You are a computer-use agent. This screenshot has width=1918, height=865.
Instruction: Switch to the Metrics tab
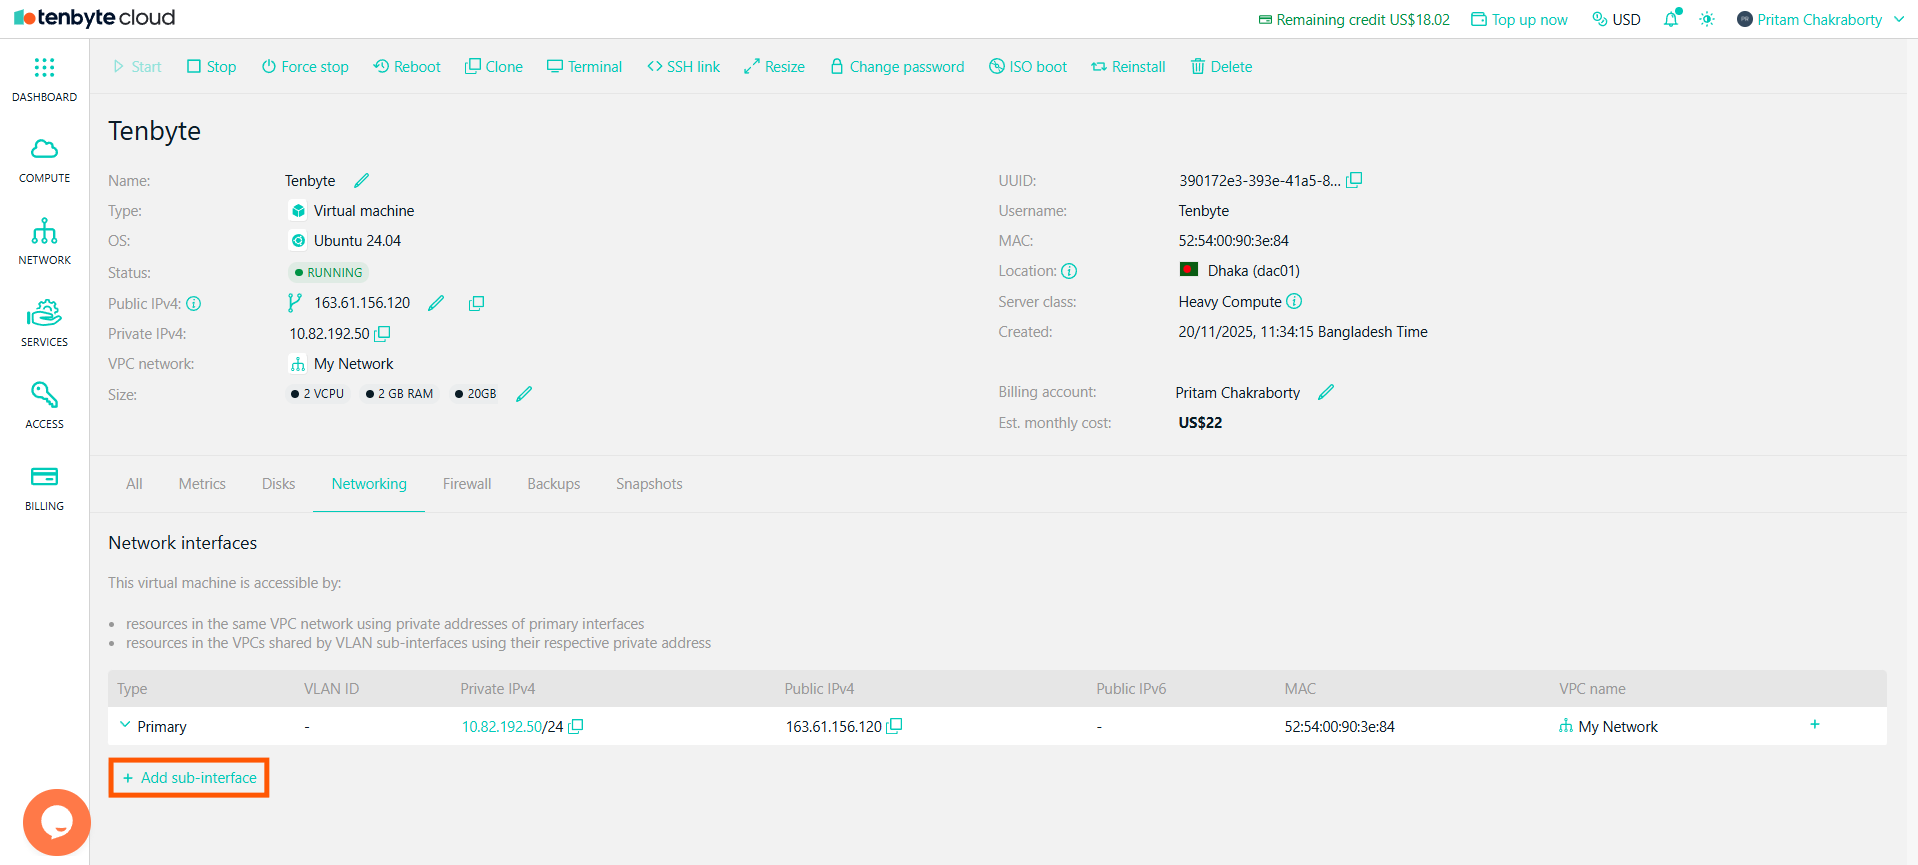[202, 483]
